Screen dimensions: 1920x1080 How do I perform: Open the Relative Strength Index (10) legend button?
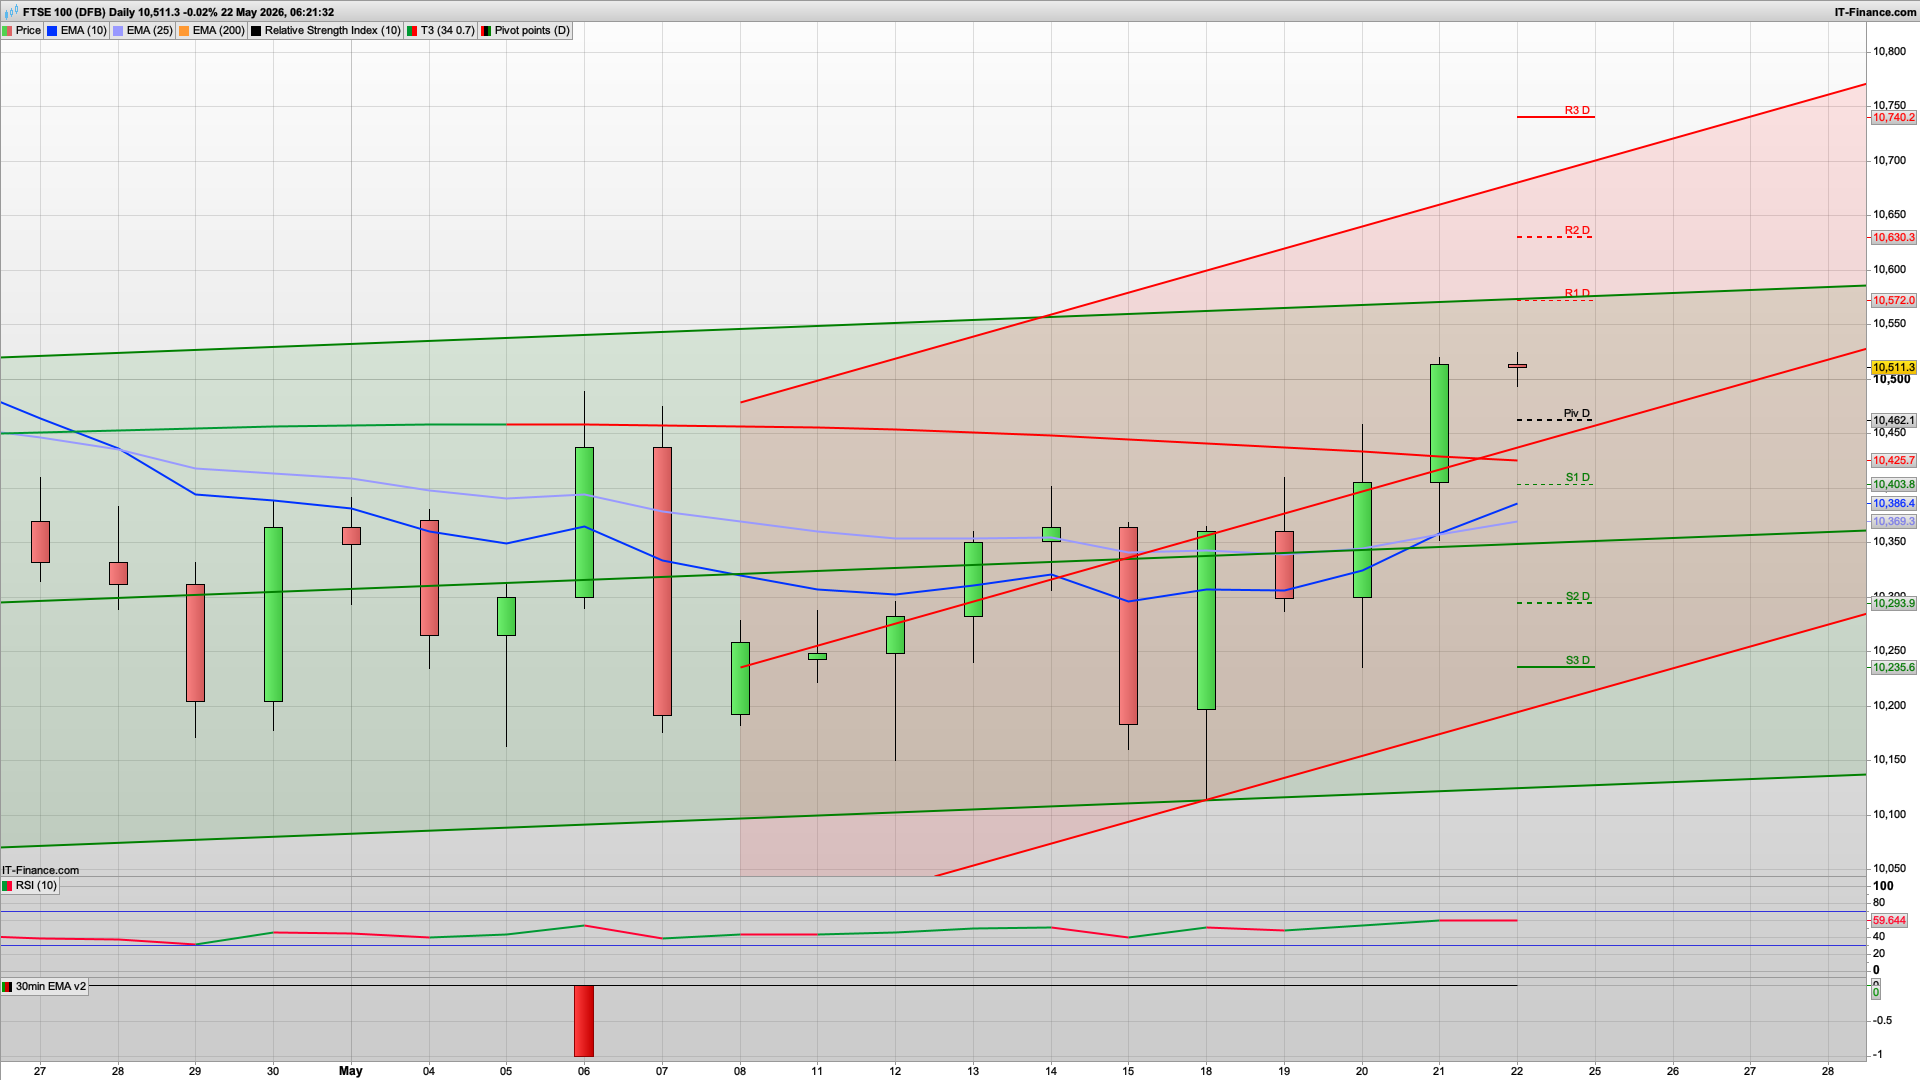(x=325, y=30)
